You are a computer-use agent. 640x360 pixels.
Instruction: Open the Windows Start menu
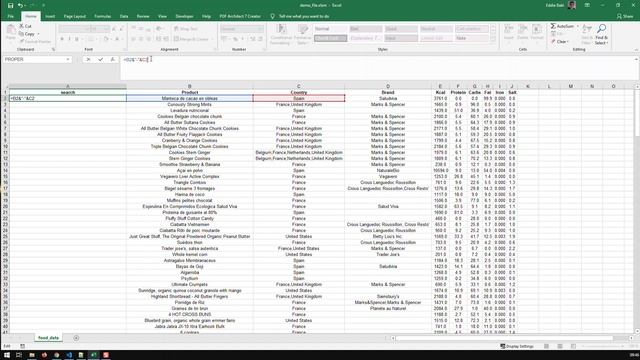pyautogui.click(x=7, y=355)
